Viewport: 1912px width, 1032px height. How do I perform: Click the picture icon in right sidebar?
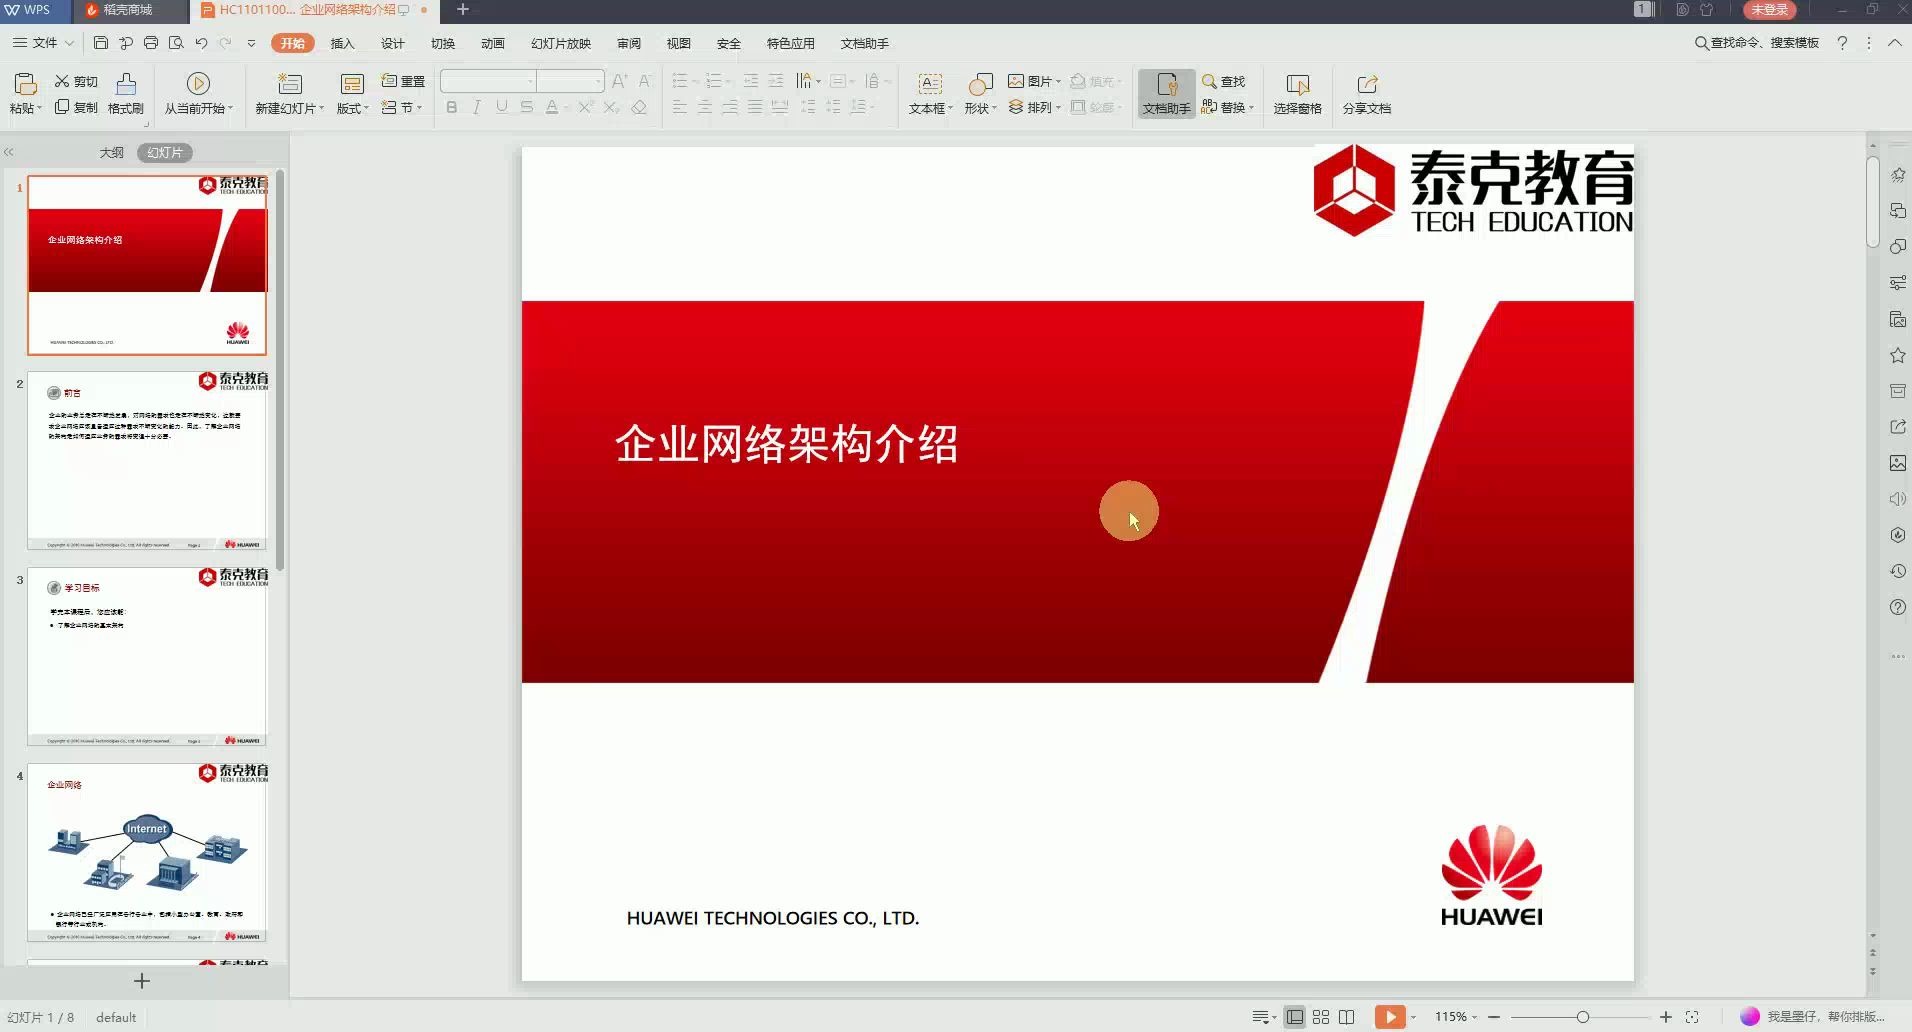click(1897, 463)
